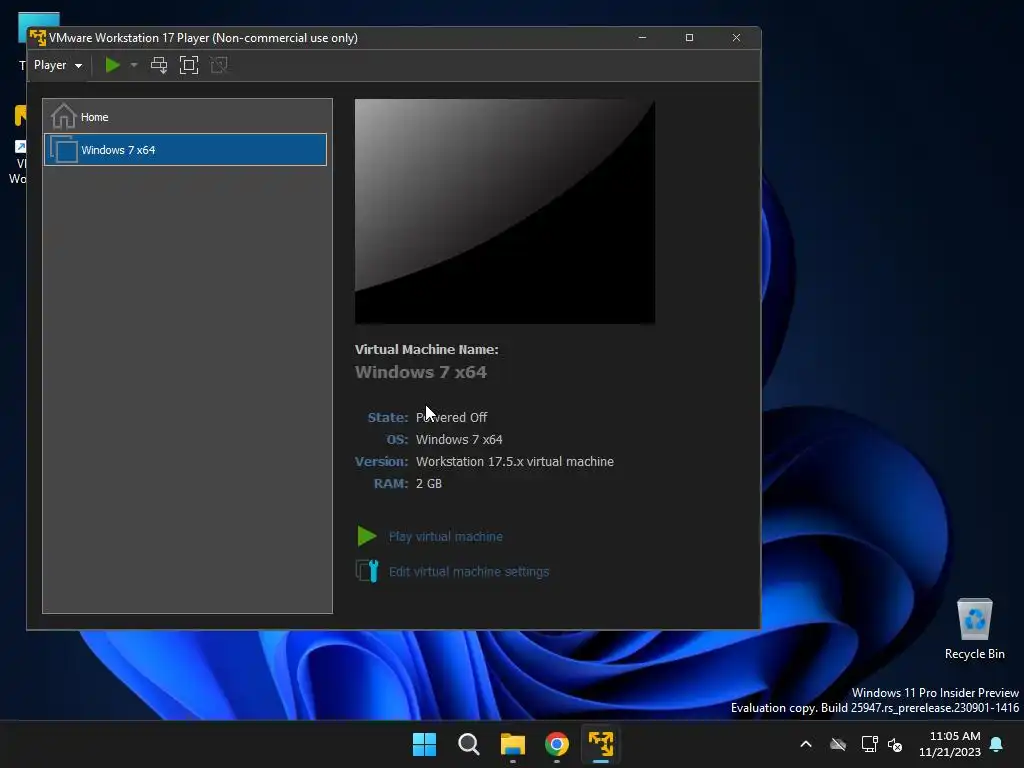Open the Player dropdown menu
This screenshot has width=1024, height=768.
tap(58, 65)
